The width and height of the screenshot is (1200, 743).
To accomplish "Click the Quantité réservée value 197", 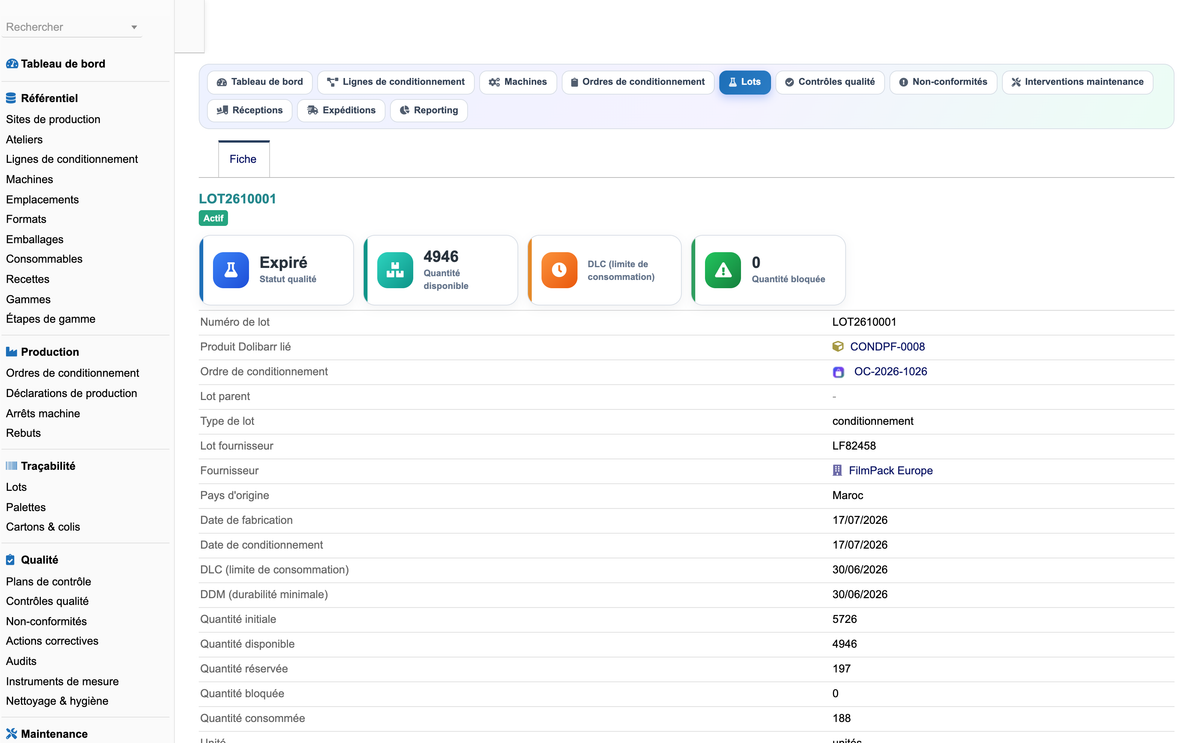I will point(842,669).
